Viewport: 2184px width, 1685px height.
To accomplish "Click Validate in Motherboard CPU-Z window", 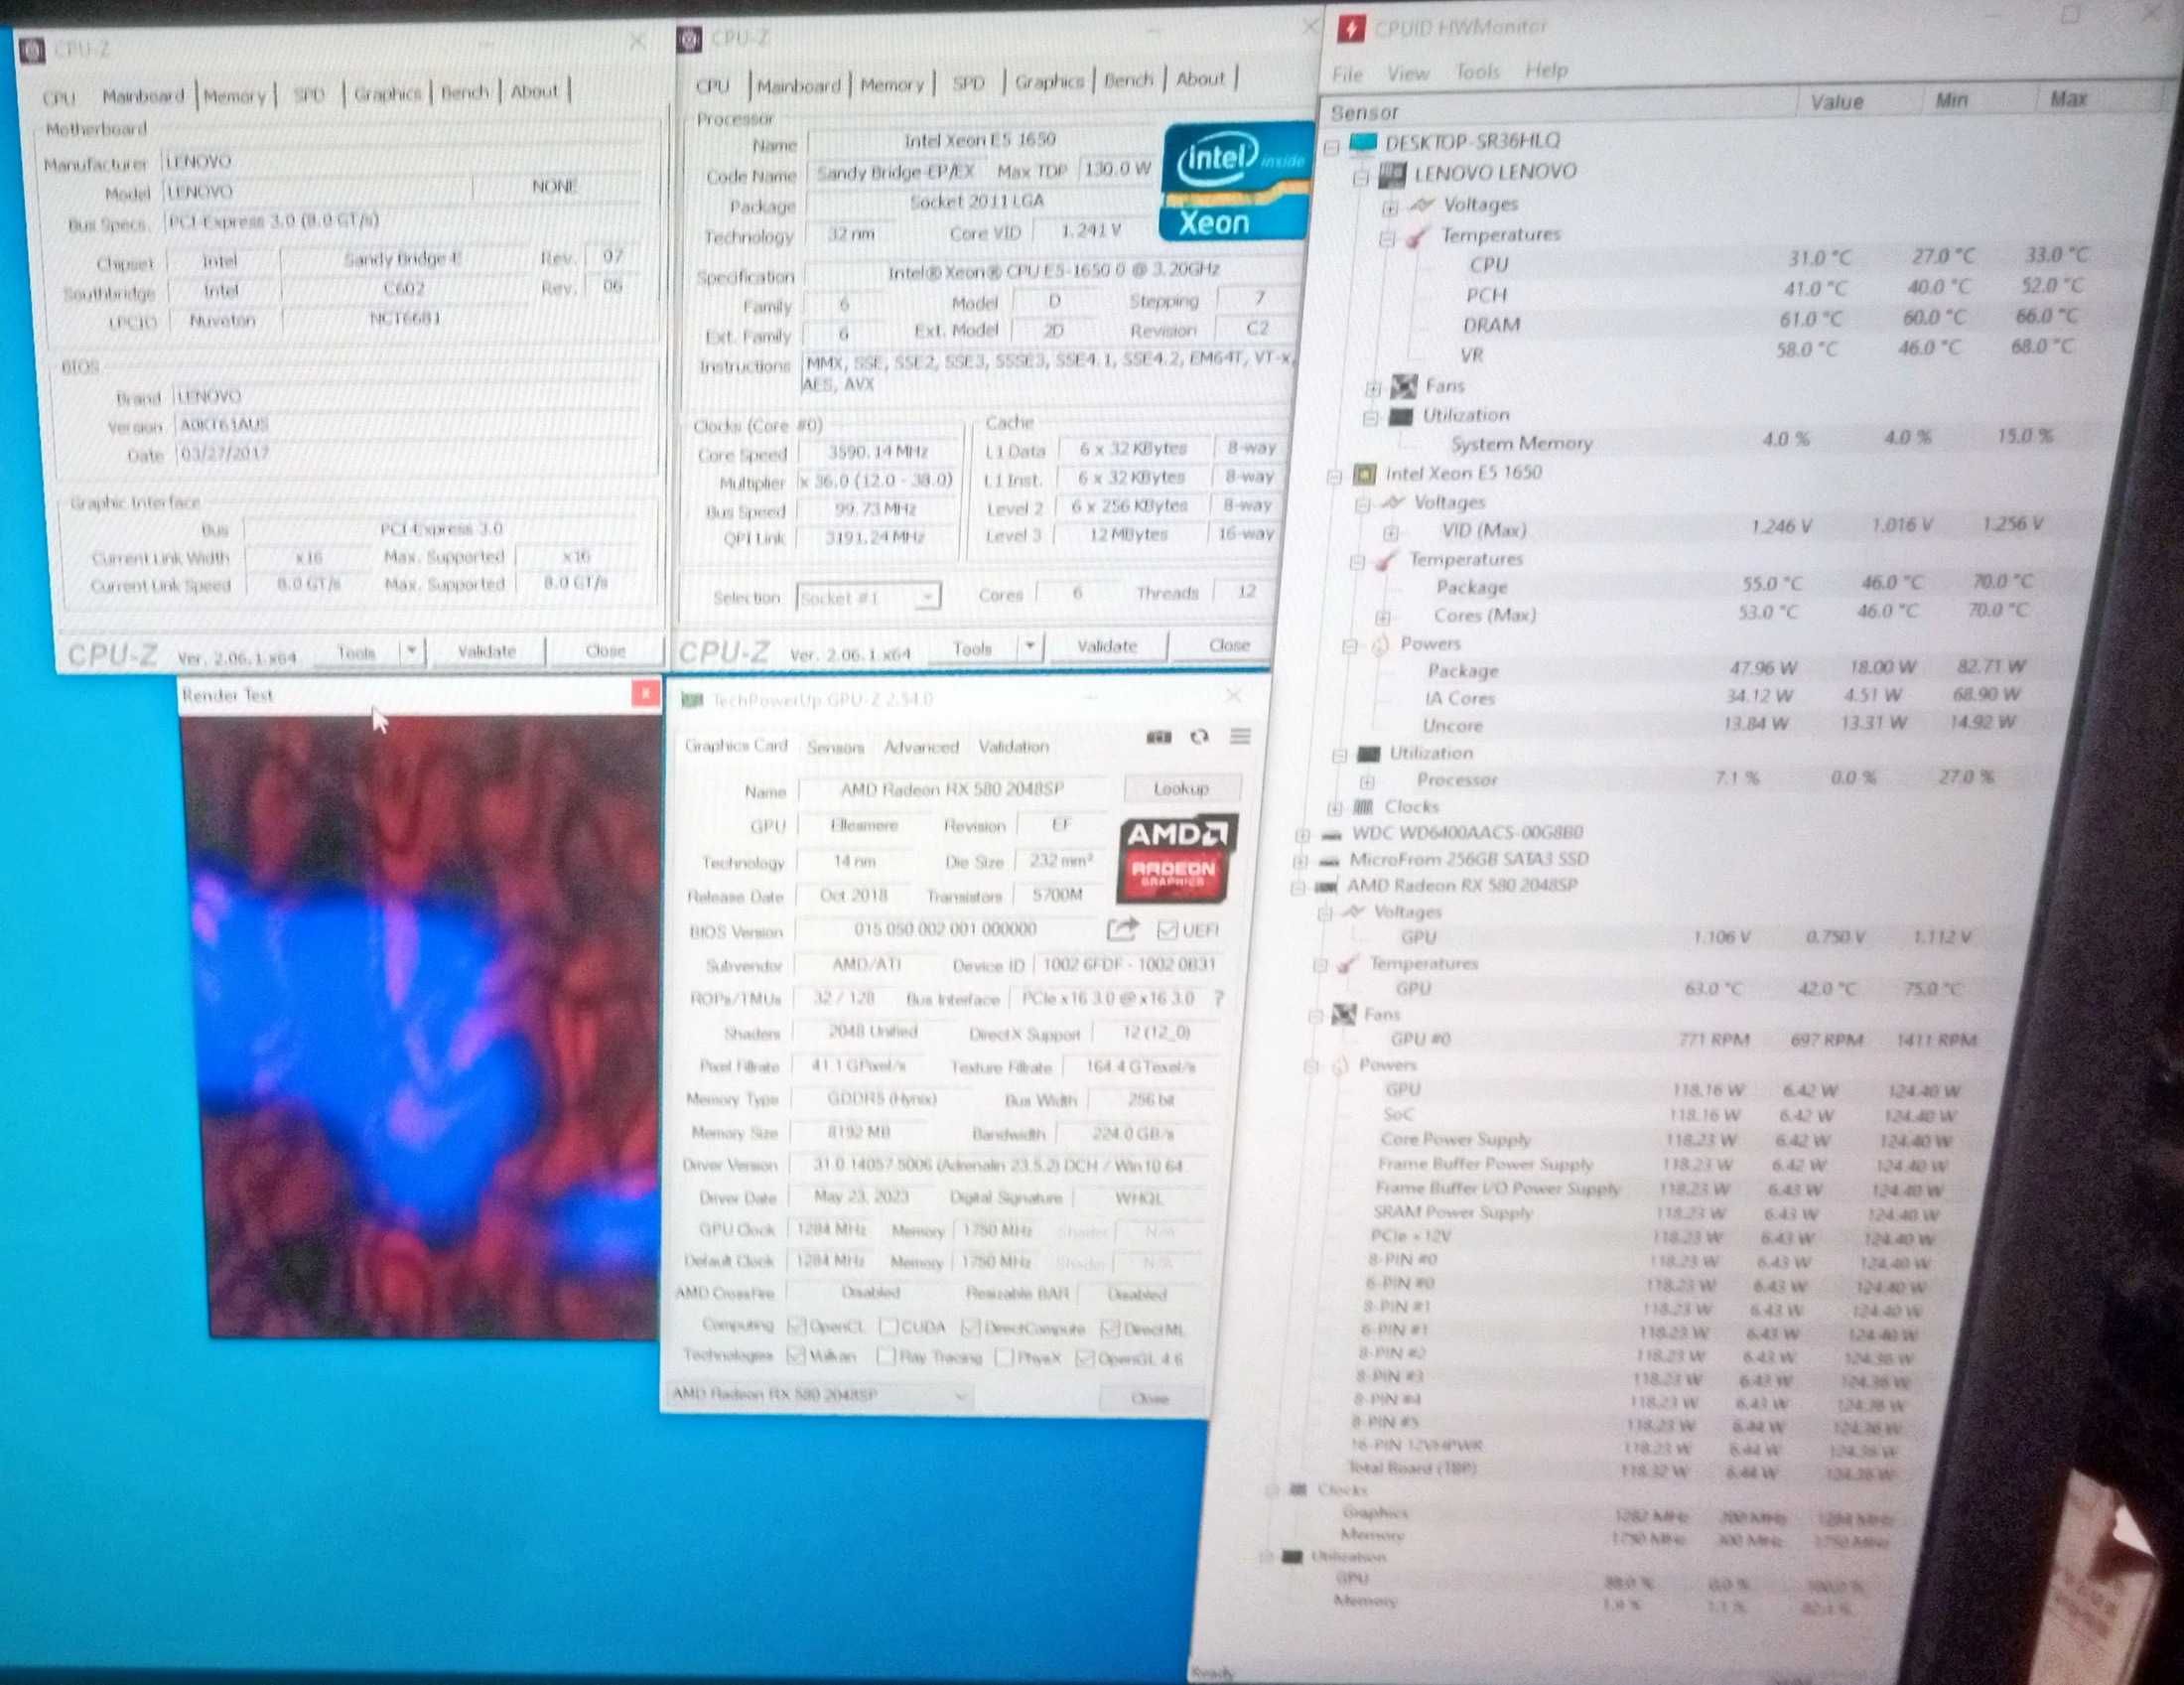I will point(486,651).
